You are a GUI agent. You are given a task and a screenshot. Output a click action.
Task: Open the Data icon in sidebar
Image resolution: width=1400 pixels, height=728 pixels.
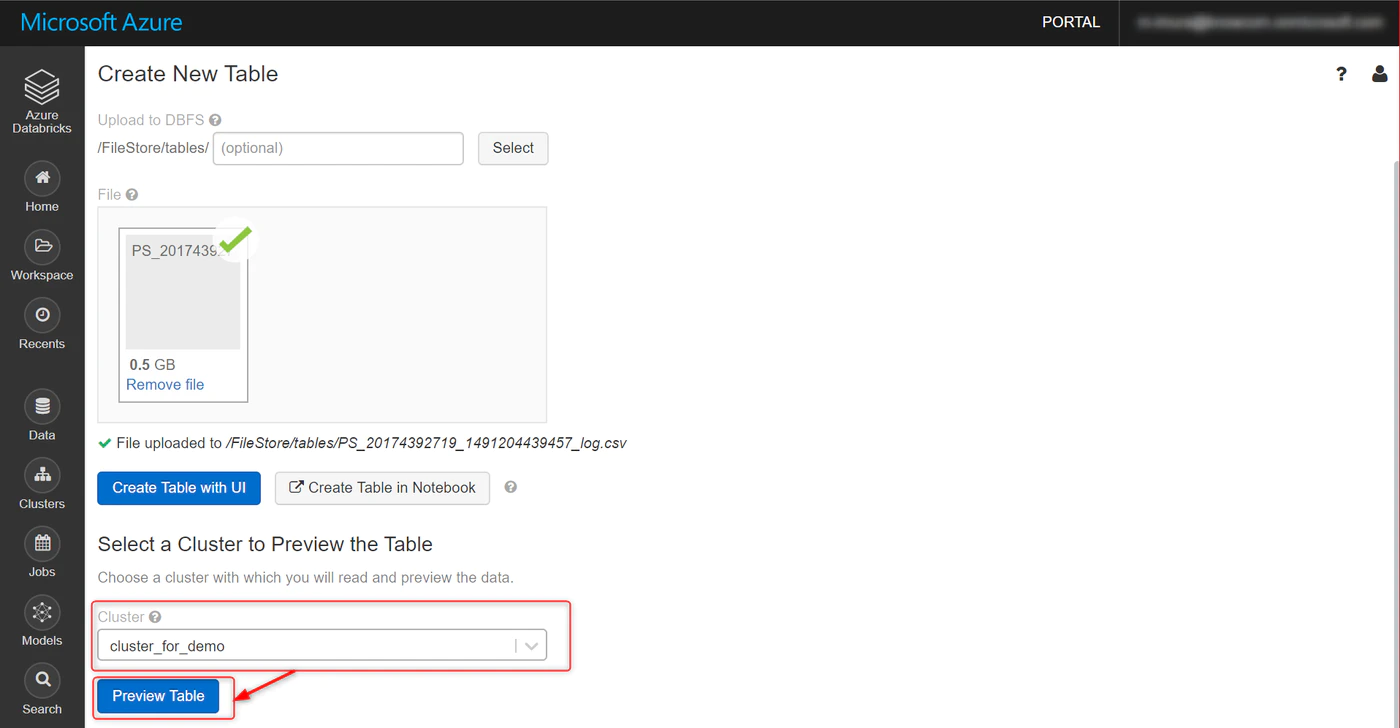pyautogui.click(x=42, y=407)
